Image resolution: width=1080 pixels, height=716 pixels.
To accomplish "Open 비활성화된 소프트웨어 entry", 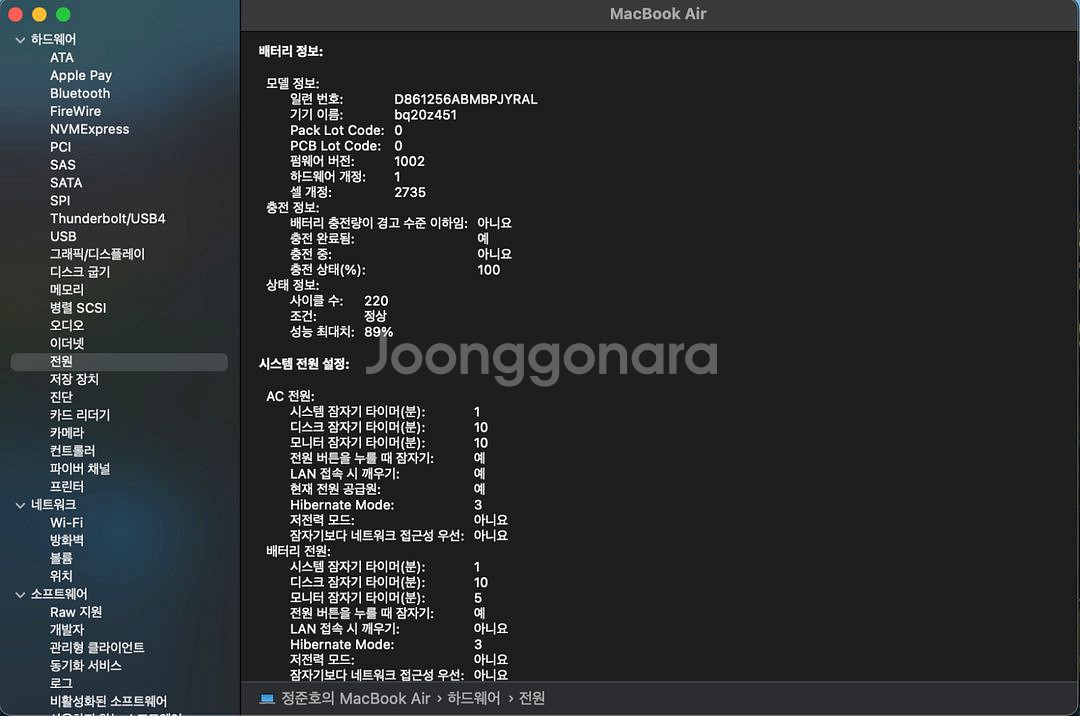I will pyautogui.click(x=108, y=702).
